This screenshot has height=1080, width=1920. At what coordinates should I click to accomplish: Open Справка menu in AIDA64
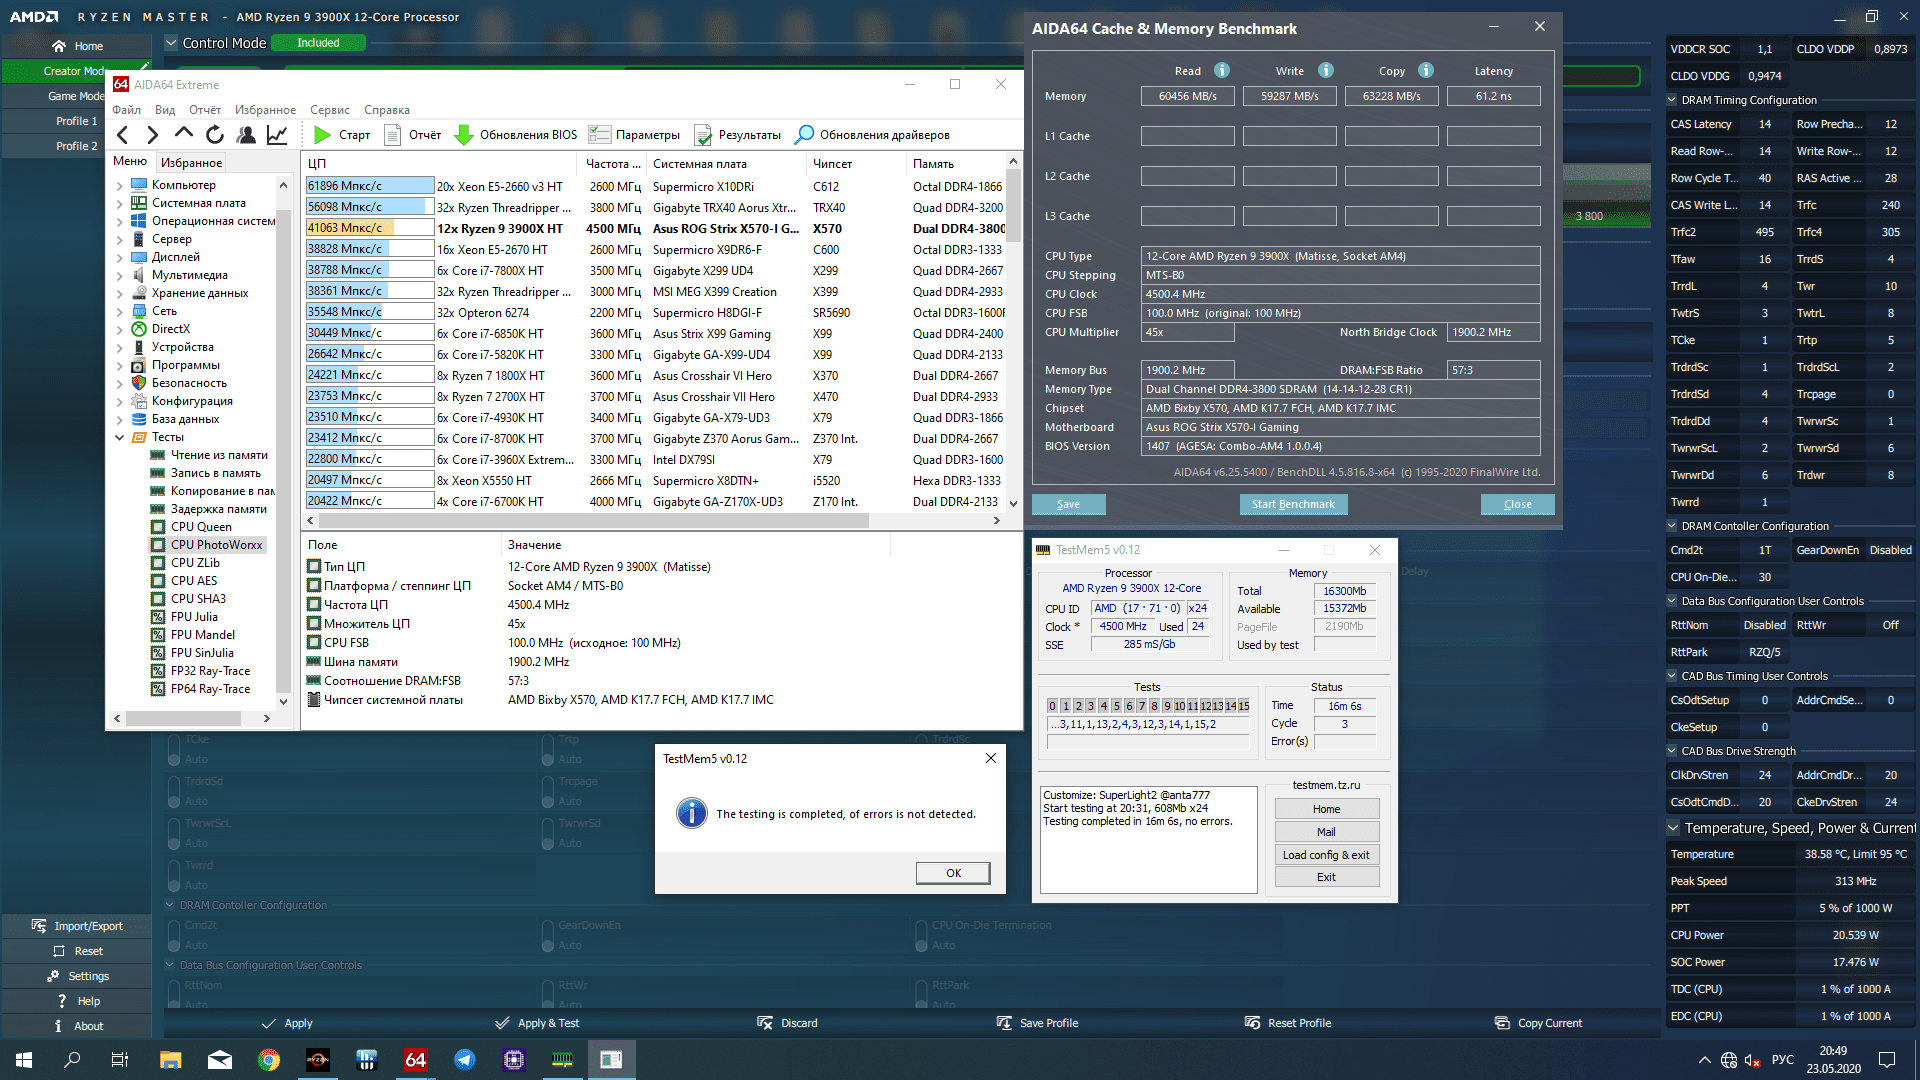tap(387, 110)
